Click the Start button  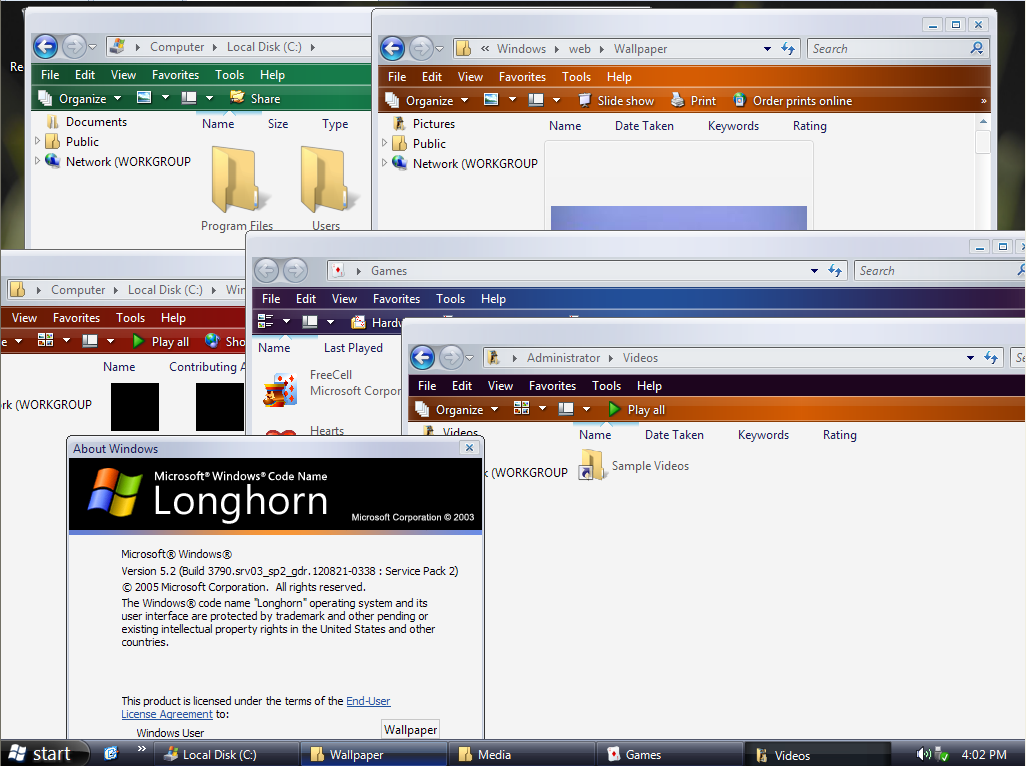click(x=43, y=754)
